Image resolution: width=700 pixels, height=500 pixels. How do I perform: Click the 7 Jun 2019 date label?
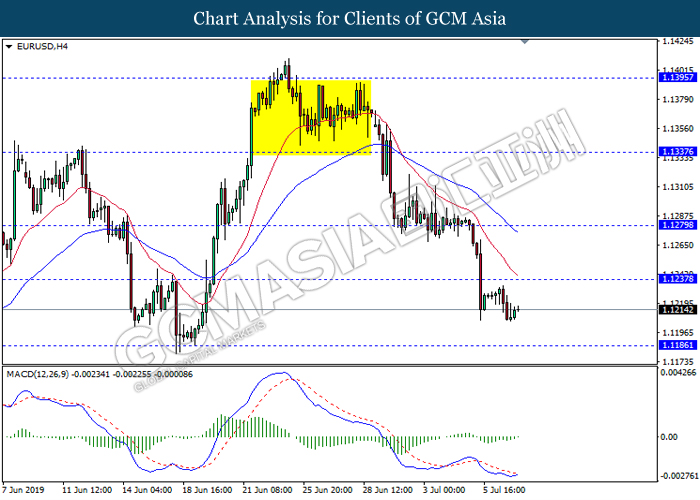click(x=23, y=490)
